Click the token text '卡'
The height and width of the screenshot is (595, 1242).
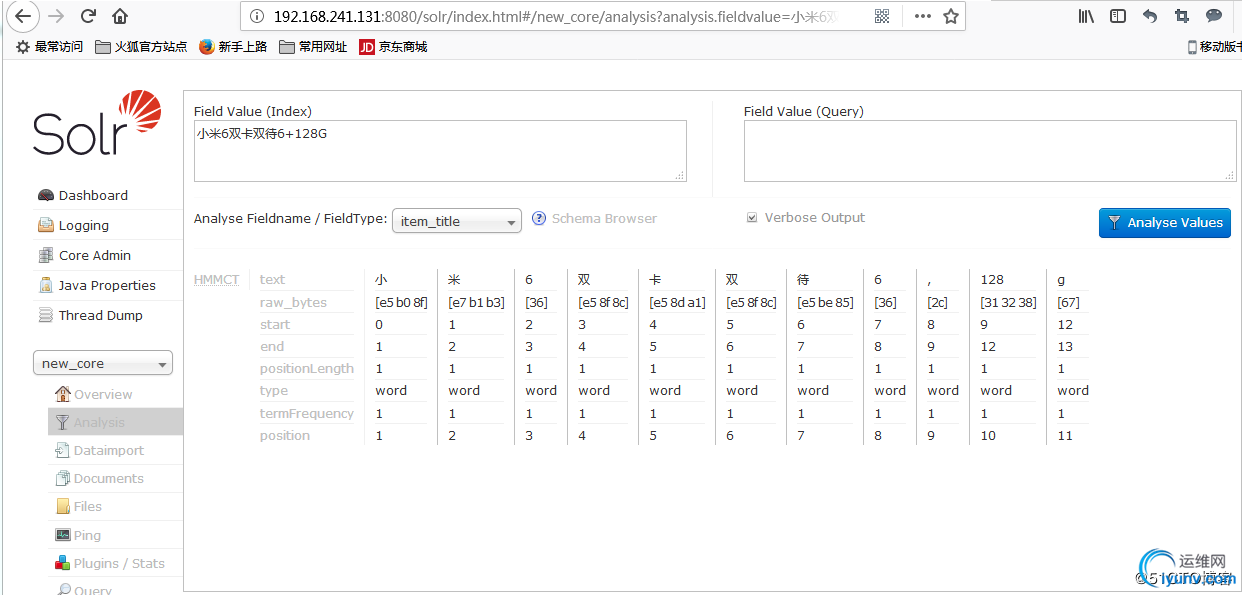click(x=655, y=279)
